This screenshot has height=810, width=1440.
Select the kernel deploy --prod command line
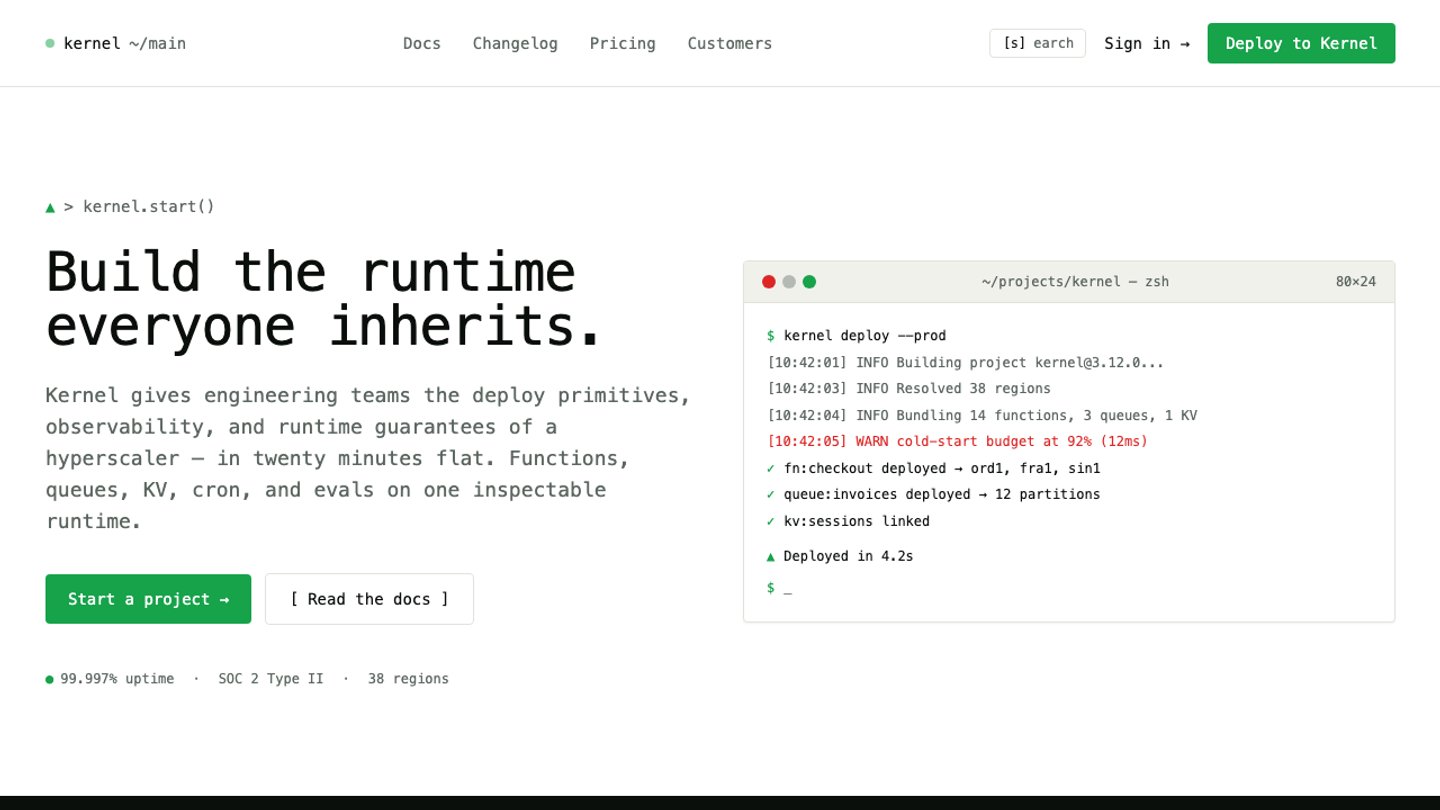[856, 336]
